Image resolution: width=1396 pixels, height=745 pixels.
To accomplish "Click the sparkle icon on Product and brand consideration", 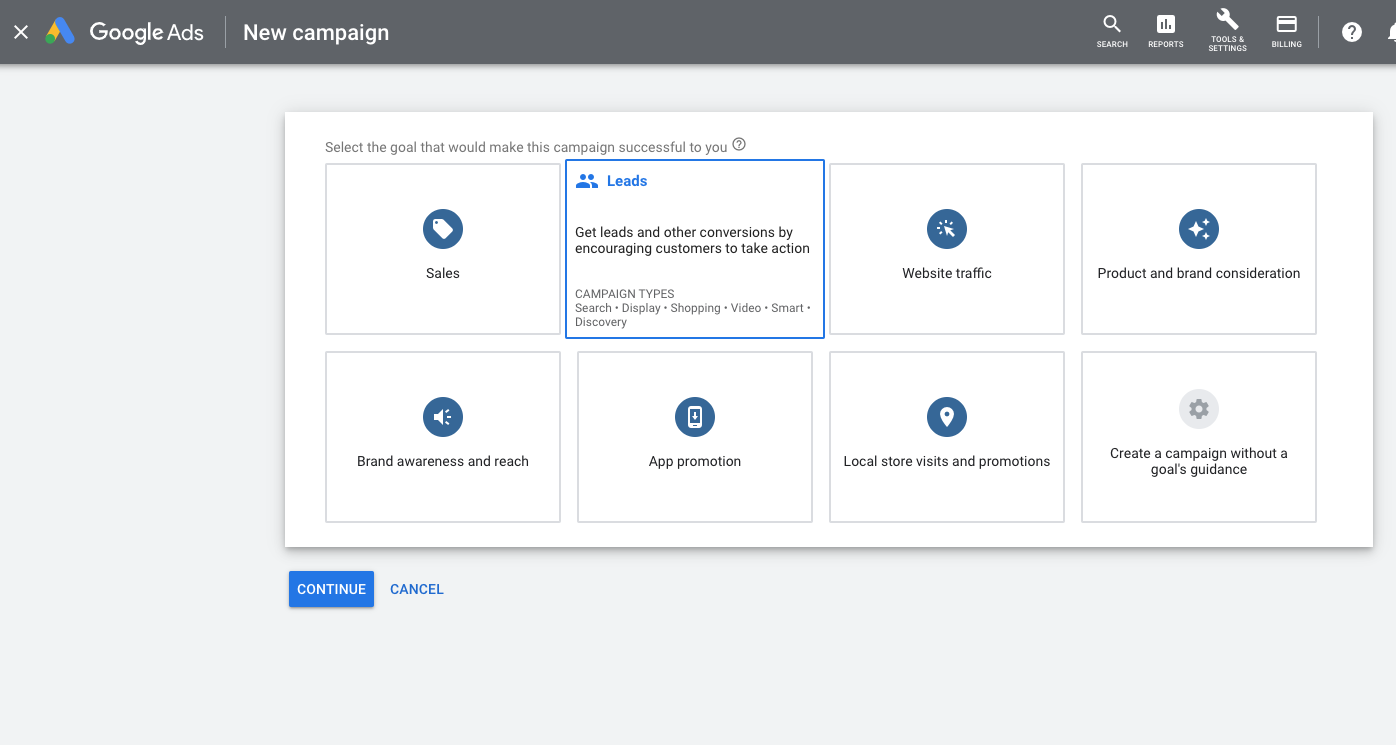I will 1198,228.
